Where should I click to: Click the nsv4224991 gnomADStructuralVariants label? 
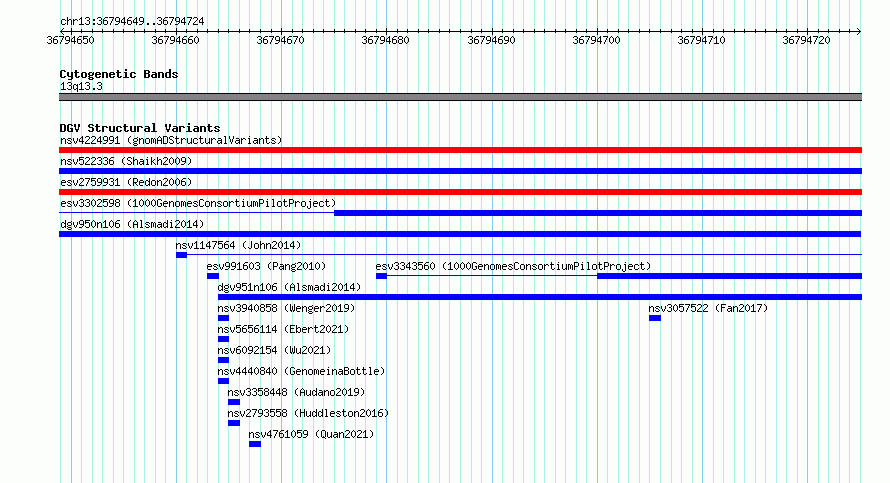[171, 140]
